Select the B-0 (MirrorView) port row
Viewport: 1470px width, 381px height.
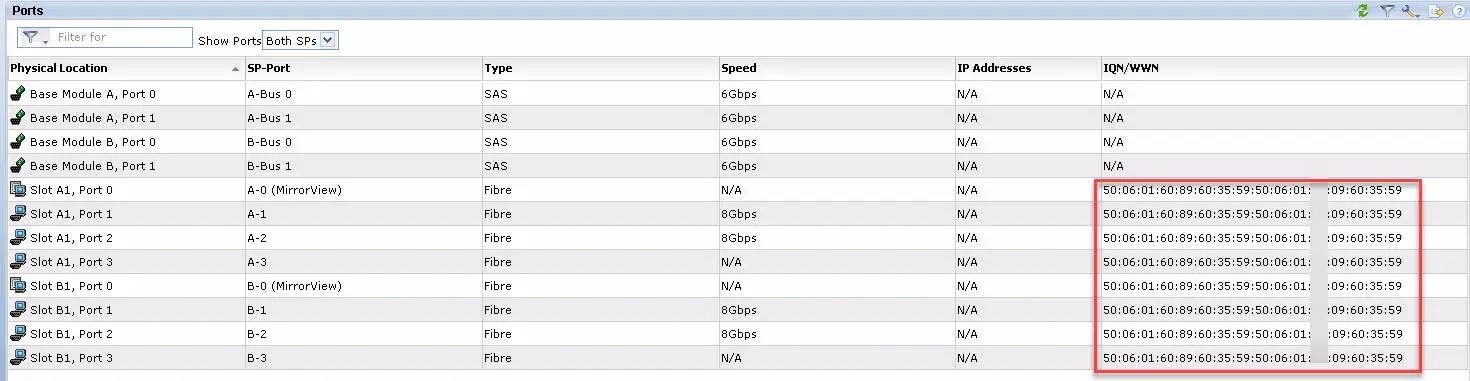(x=735, y=285)
